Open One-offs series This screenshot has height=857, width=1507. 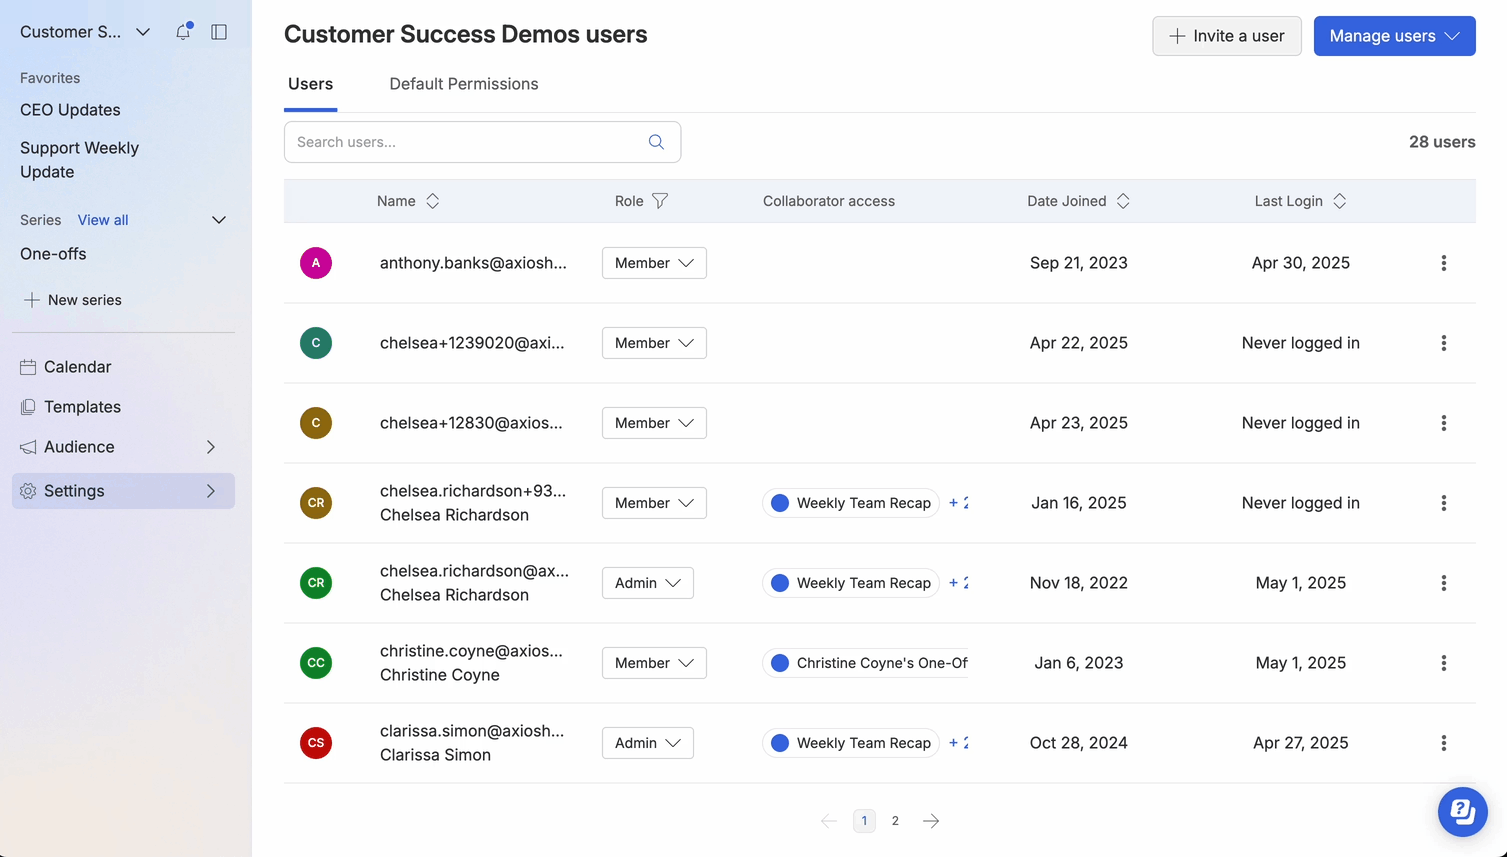53,254
